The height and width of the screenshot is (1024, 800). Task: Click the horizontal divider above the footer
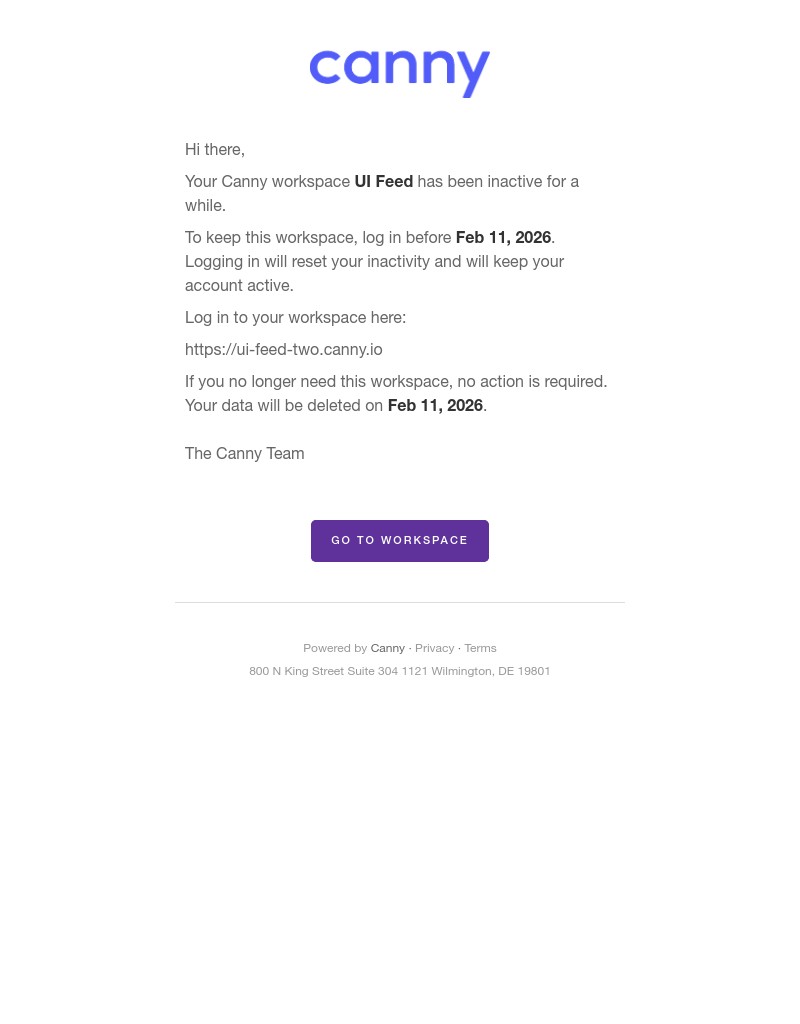click(400, 601)
